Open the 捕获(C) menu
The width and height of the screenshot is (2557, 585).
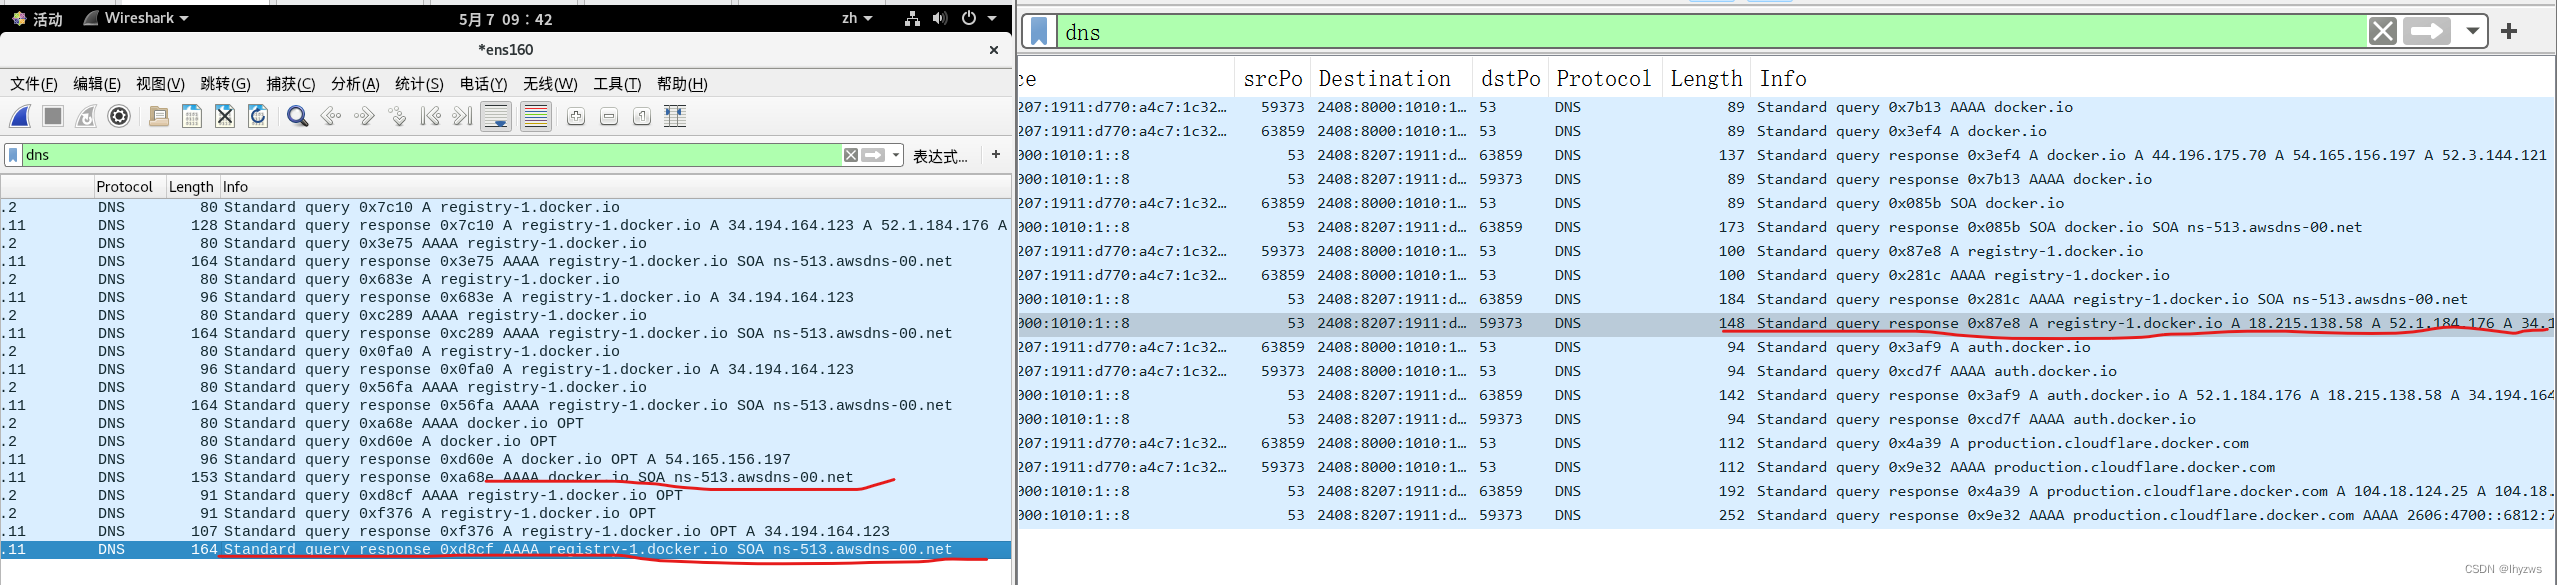click(x=290, y=84)
